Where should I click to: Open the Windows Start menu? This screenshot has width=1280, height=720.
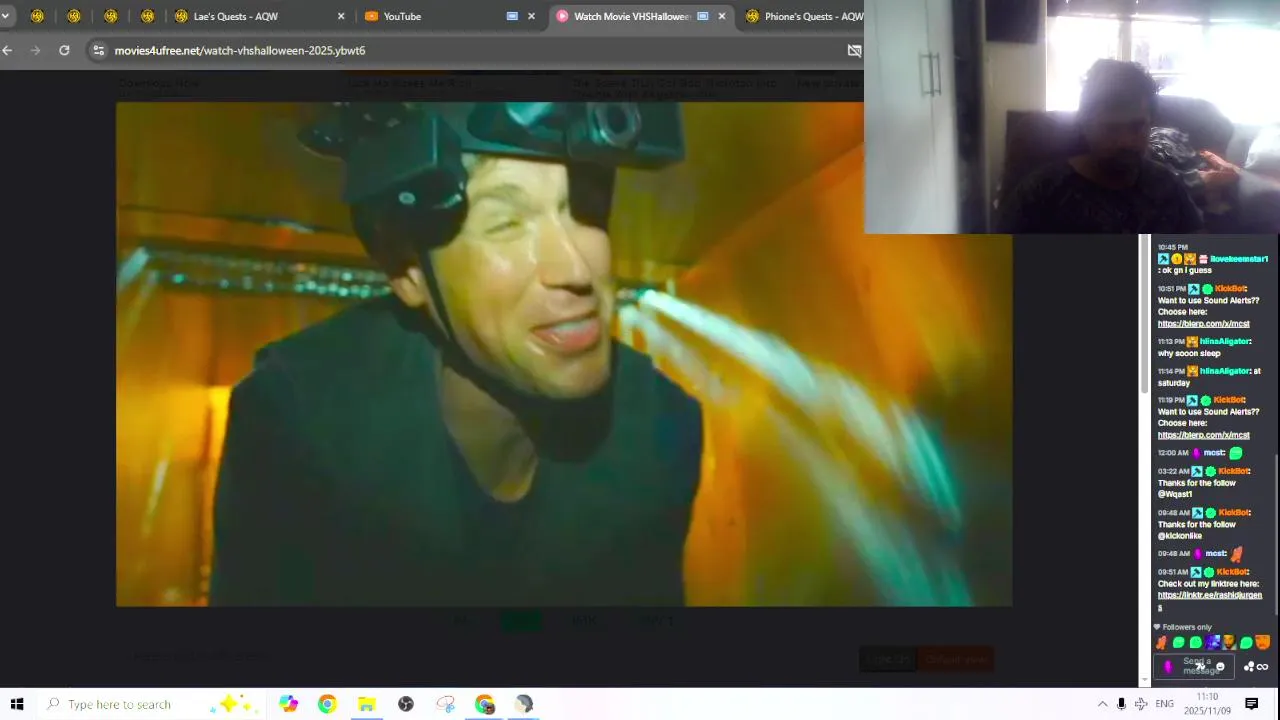coord(16,704)
